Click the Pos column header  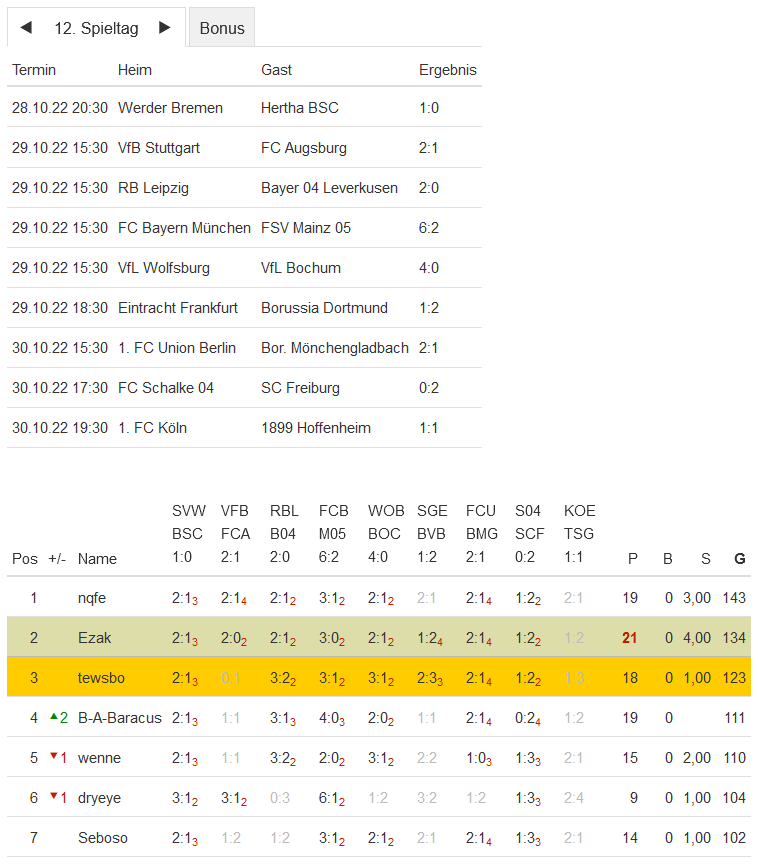pos(25,559)
